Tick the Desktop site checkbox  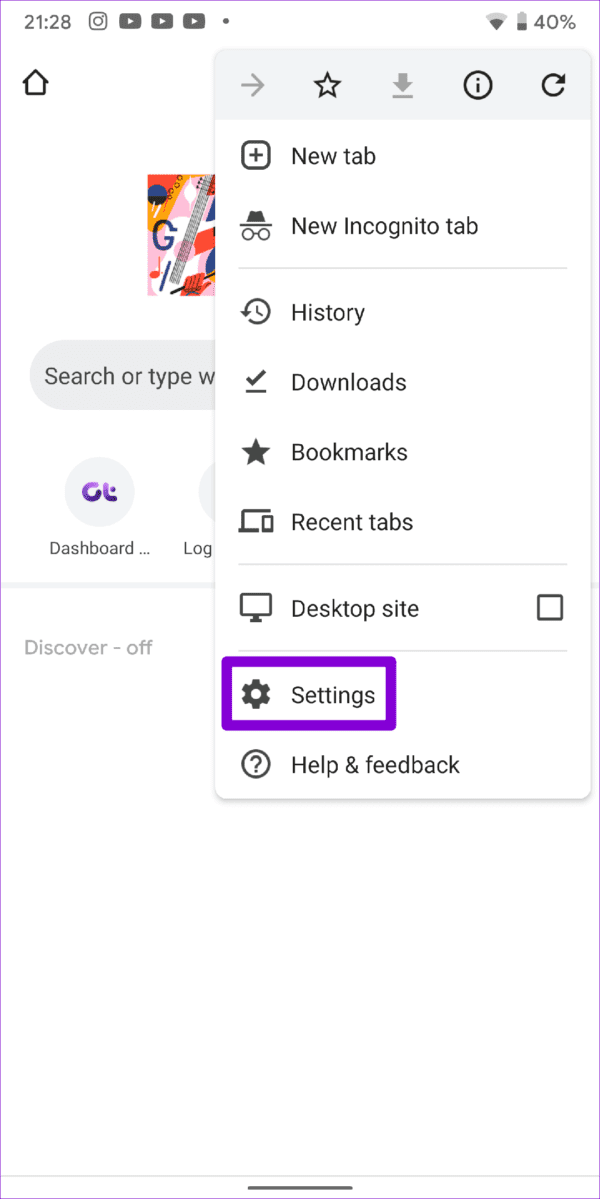point(550,609)
